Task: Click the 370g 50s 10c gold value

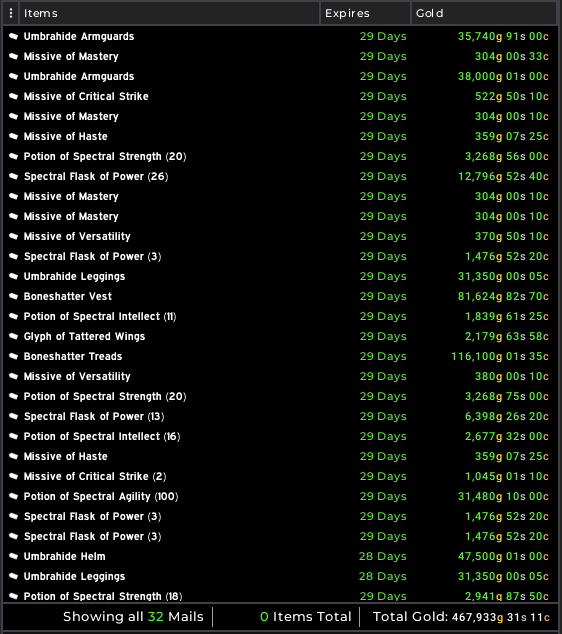Action: point(512,236)
